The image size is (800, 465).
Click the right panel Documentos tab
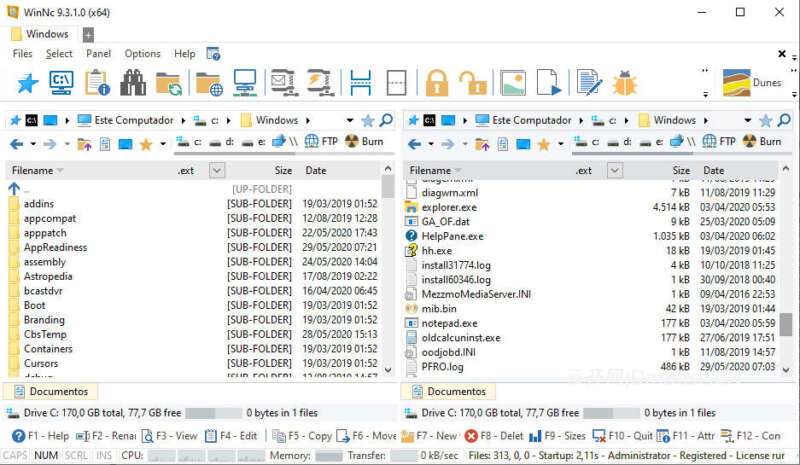click(448, 391)
